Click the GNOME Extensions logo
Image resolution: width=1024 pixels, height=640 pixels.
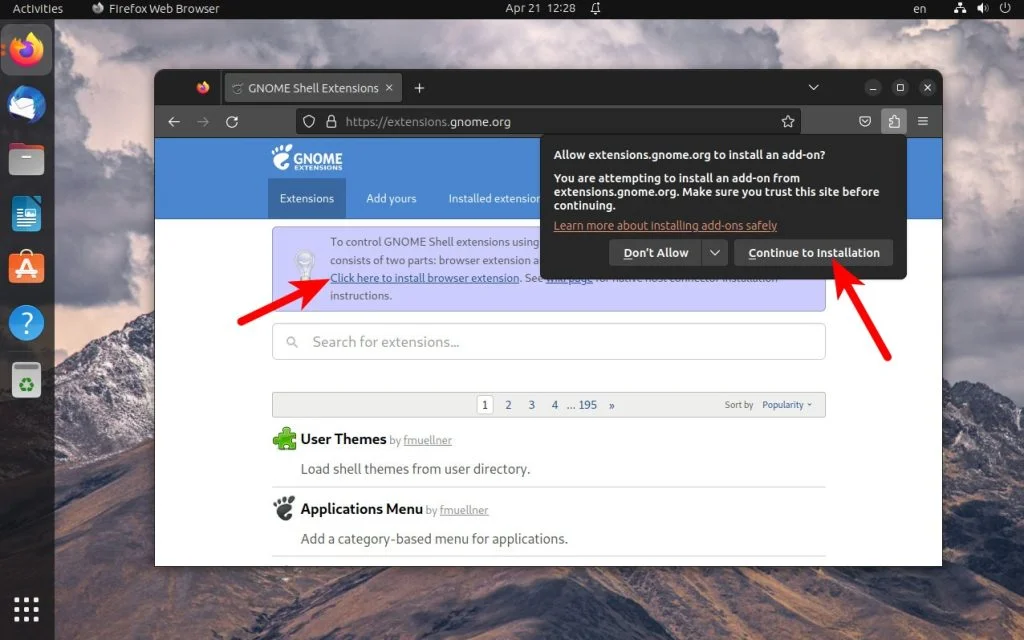point(305,158)
